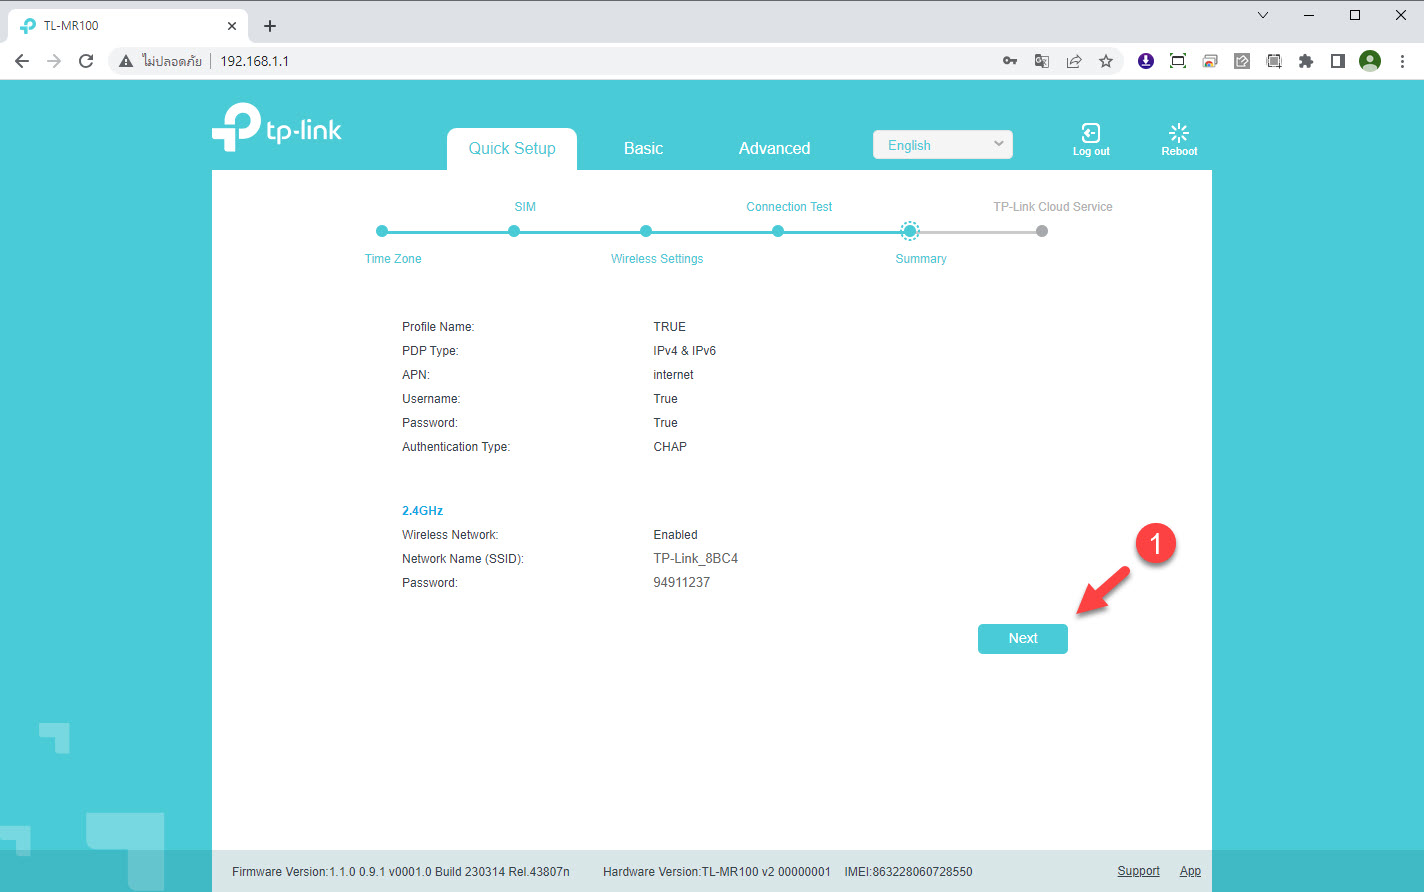
Task: Click the IMEI number in footer
Action: [908, 872]
